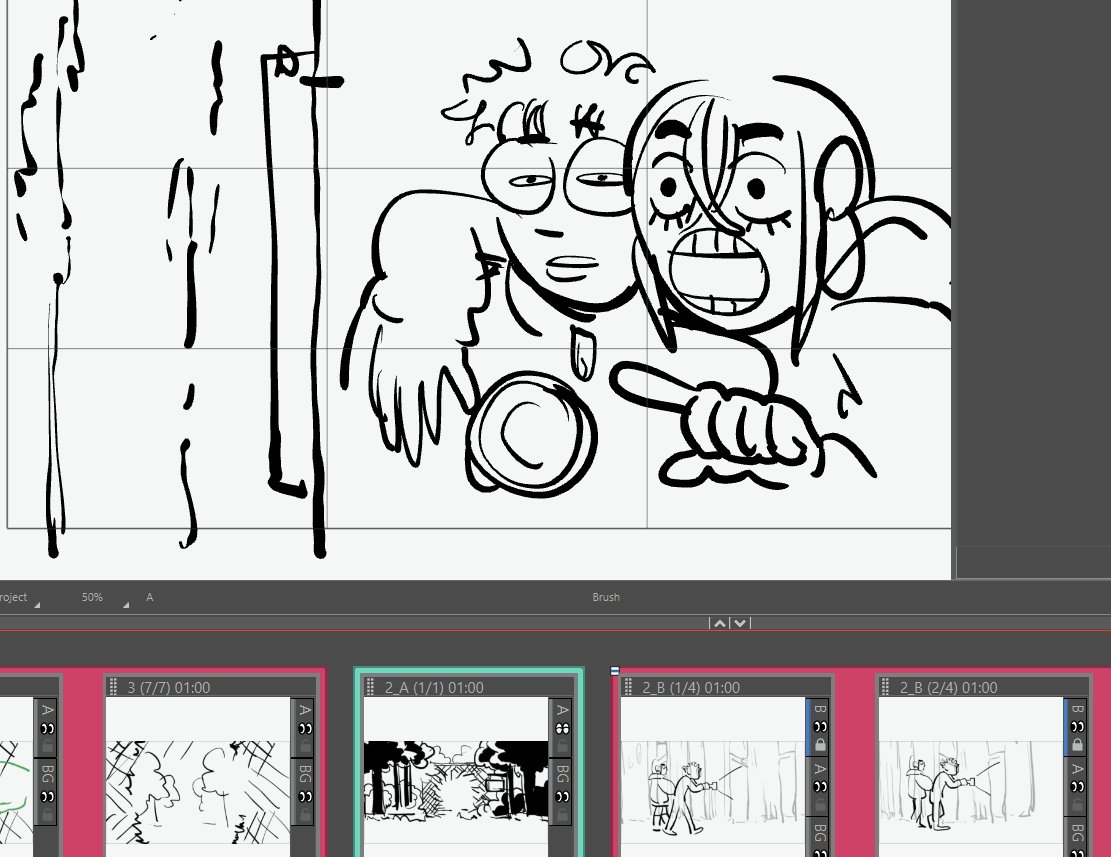Image resolution: width=1111 pixels, height=857 pixels.
Task: Click the current layer name A in status bar
Action: [150, 597]
